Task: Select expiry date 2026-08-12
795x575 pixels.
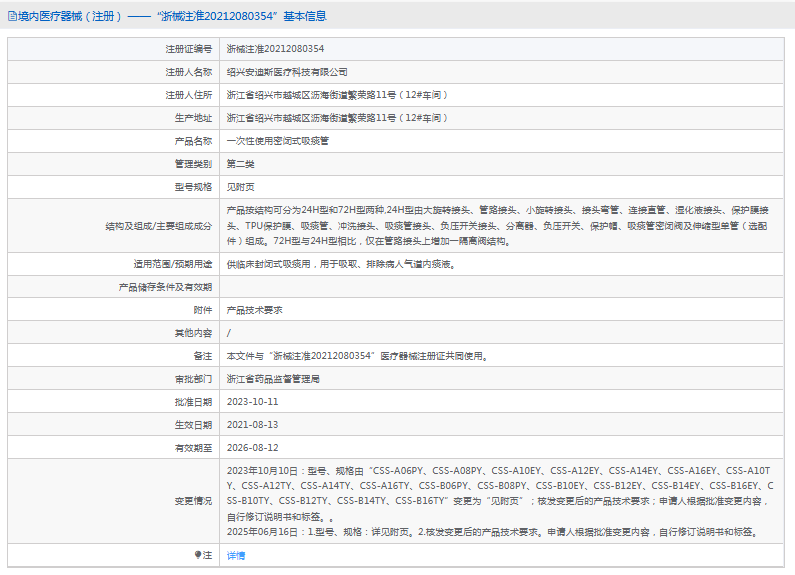Action: [252, 448]
